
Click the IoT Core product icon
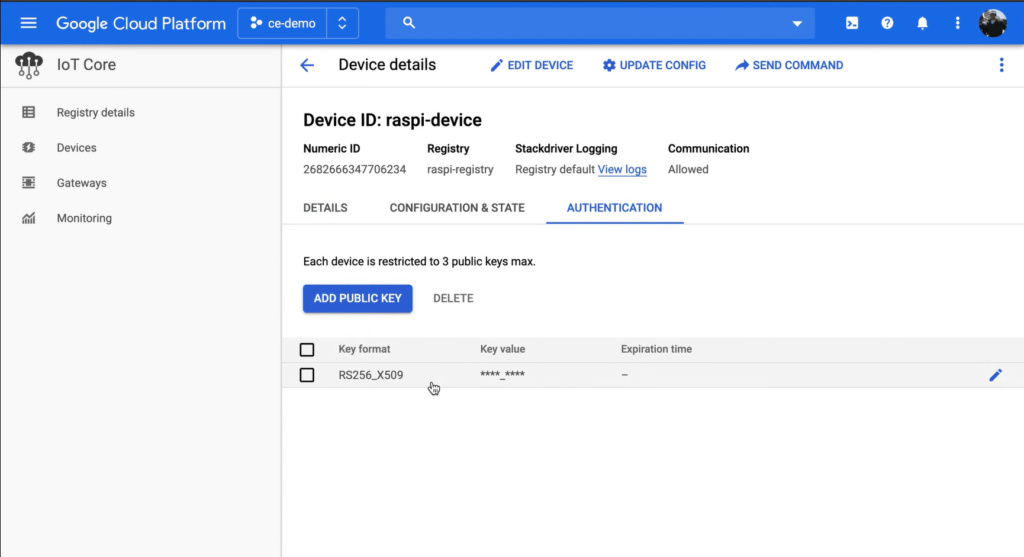(x=29, y=65)
